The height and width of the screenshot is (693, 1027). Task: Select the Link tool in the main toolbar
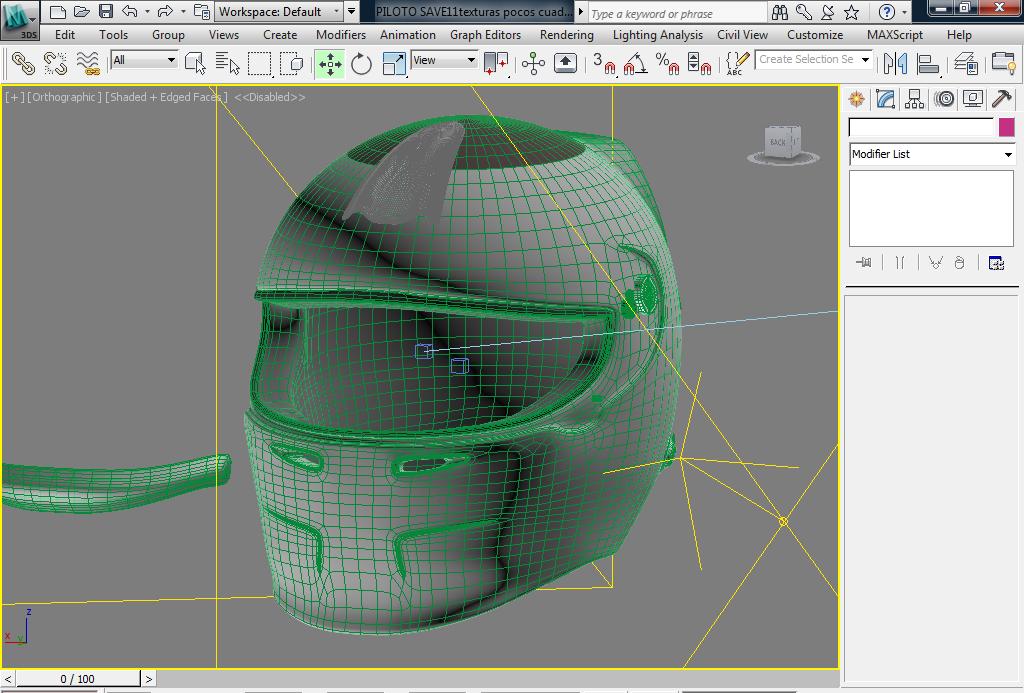click(23, 63)
